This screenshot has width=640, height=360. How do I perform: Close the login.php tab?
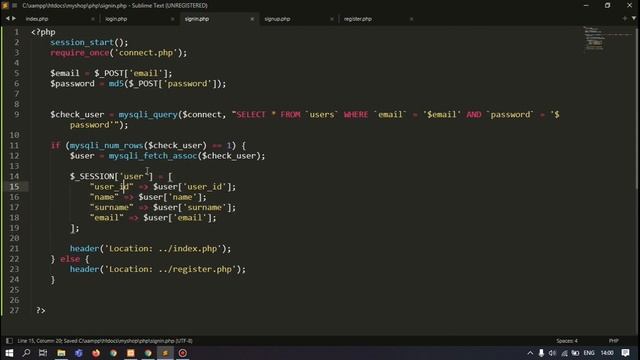172,19
